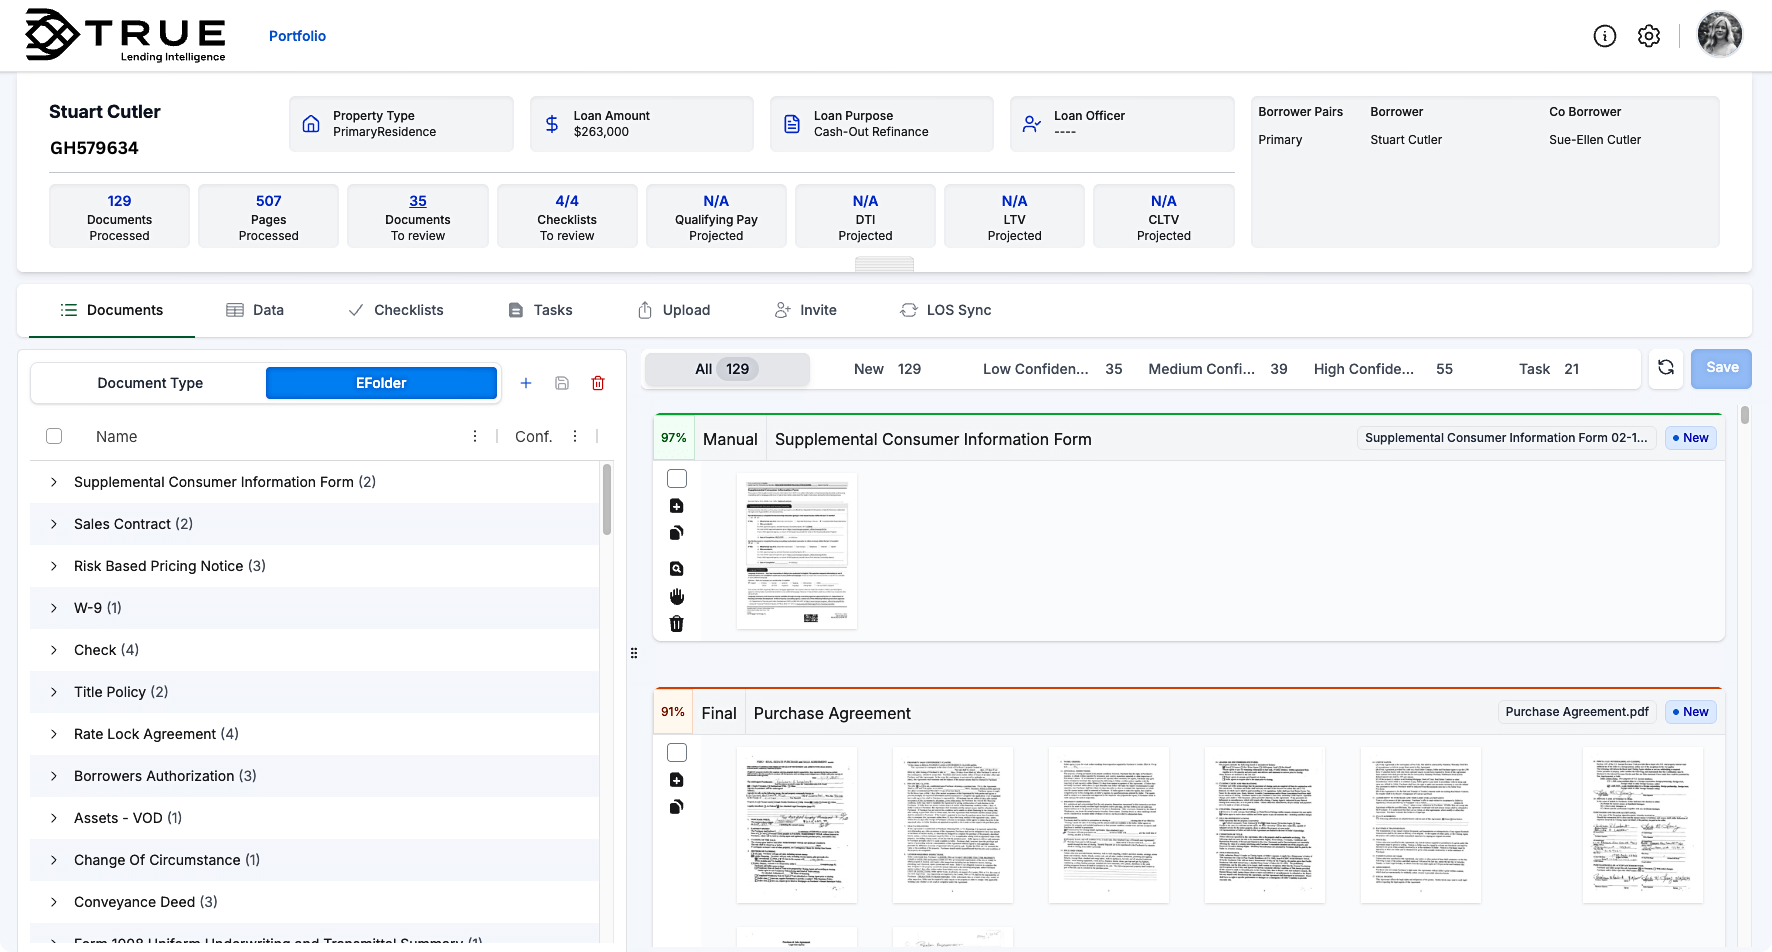This screenshot has width=1772, height=952.
Task: Open the Portfolio link in the header
Action: (x=297, y=35)
